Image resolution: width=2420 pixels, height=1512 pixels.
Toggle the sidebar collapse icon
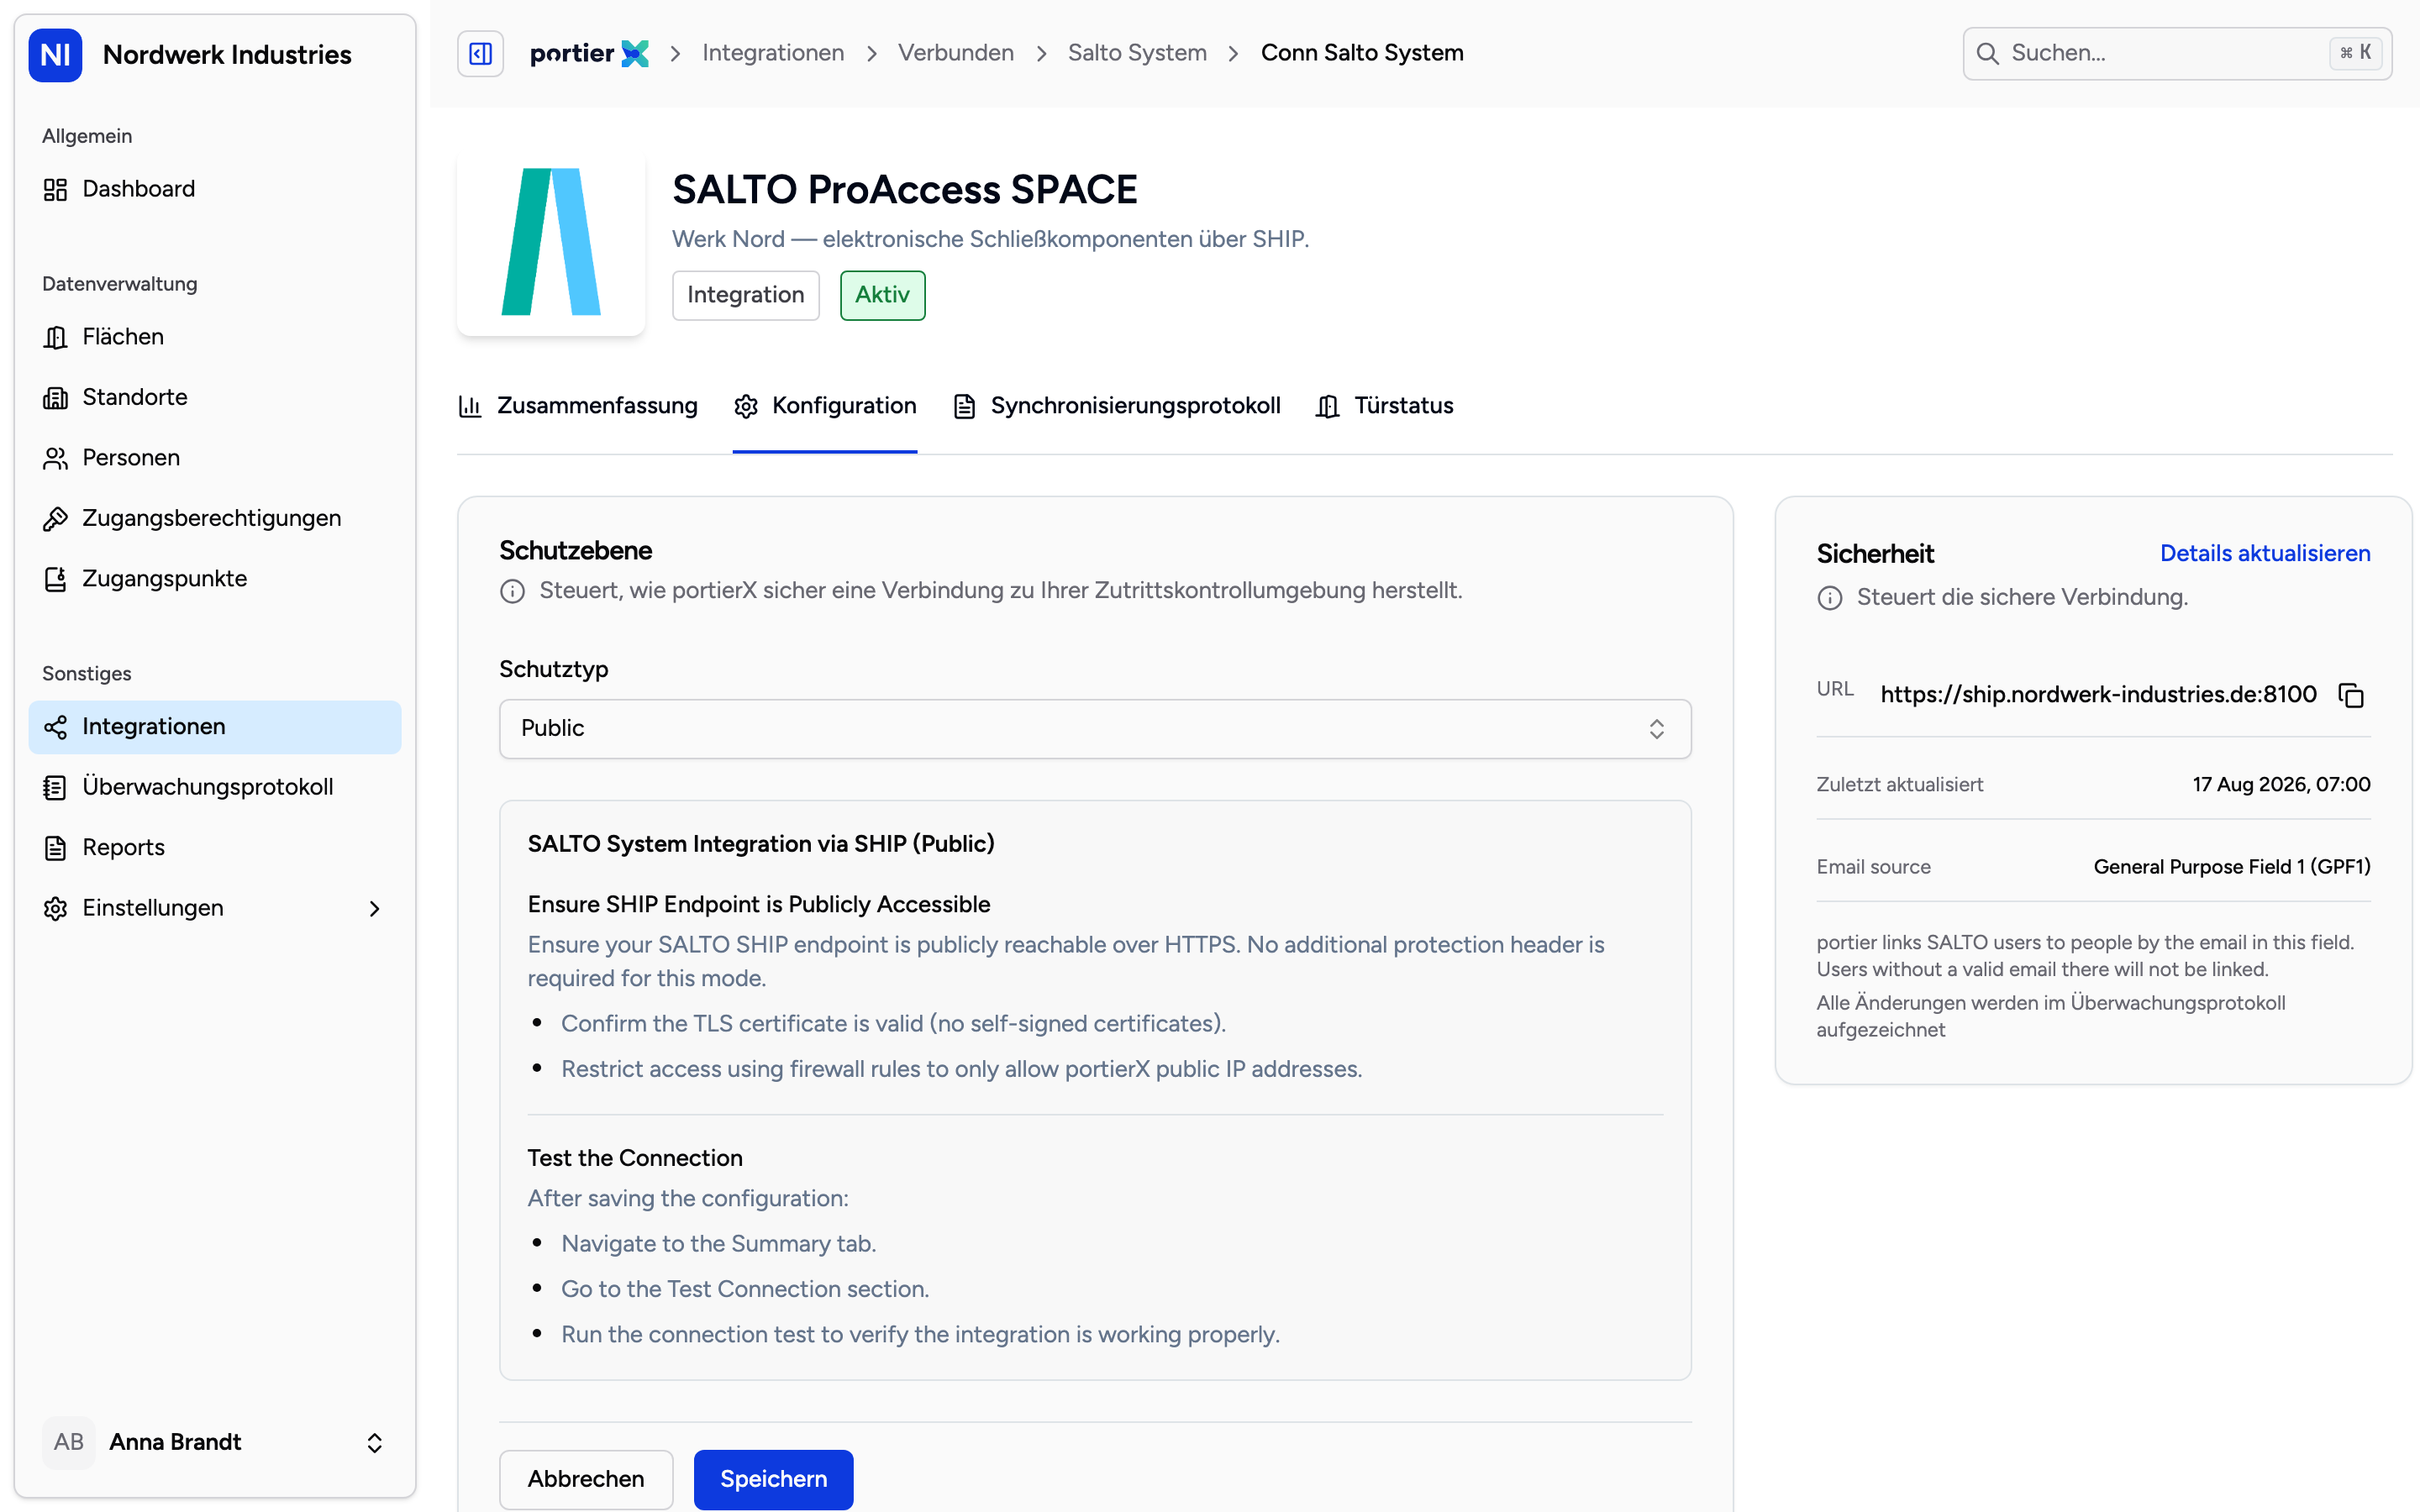[480, 53]
